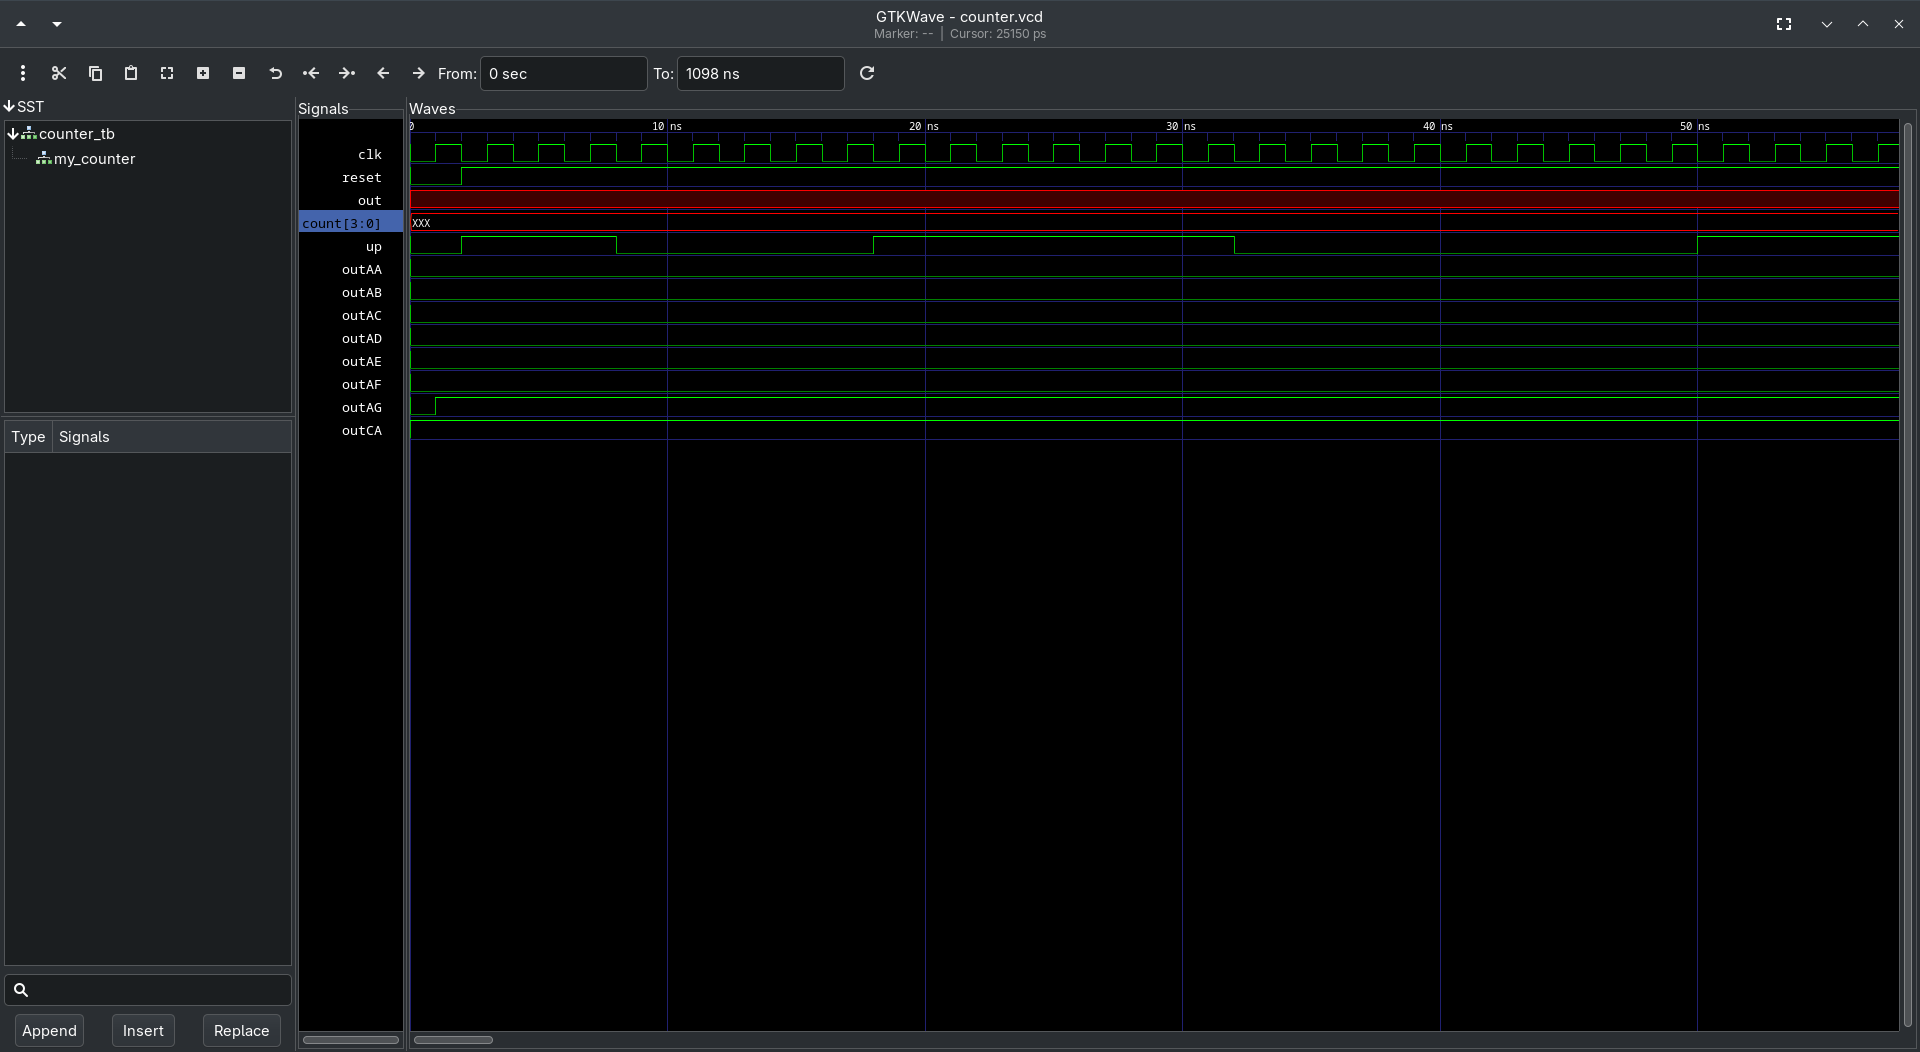This screenshot has width=1920, height=1052.
Task: Click the xxx value in count waveform
Action: (421, 223)
